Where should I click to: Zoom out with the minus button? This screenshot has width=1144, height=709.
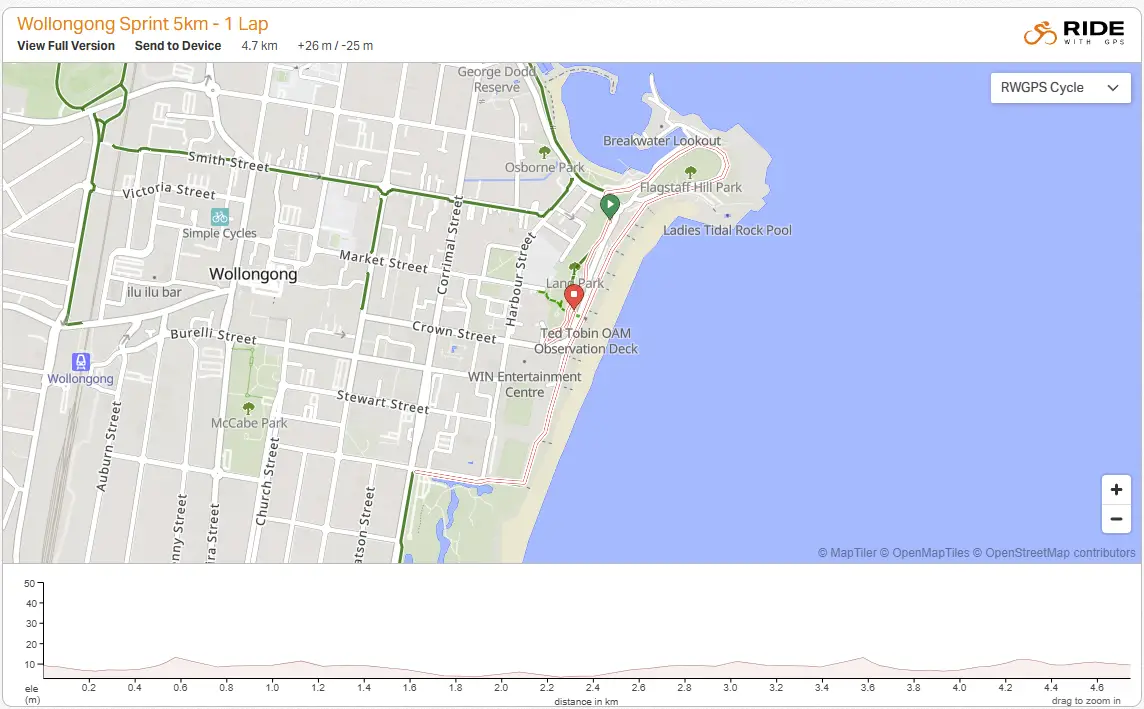point(1116,519)
